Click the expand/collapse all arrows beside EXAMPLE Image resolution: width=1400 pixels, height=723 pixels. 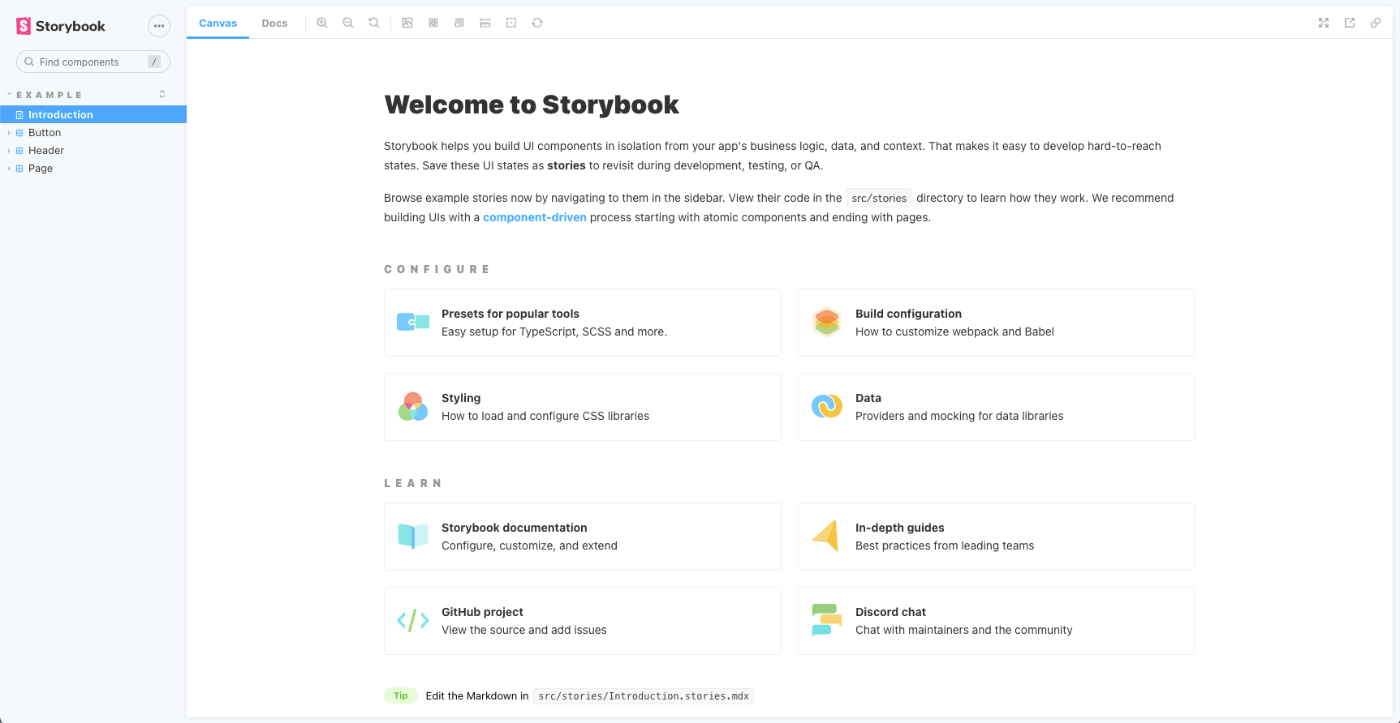(163, 95)
